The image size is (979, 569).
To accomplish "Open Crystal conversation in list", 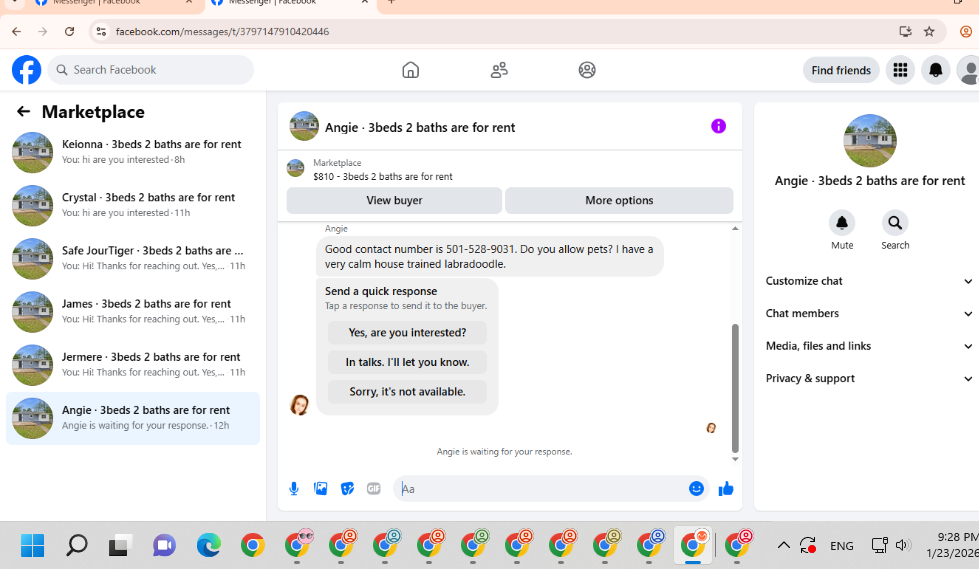I will tap(132, 205).
